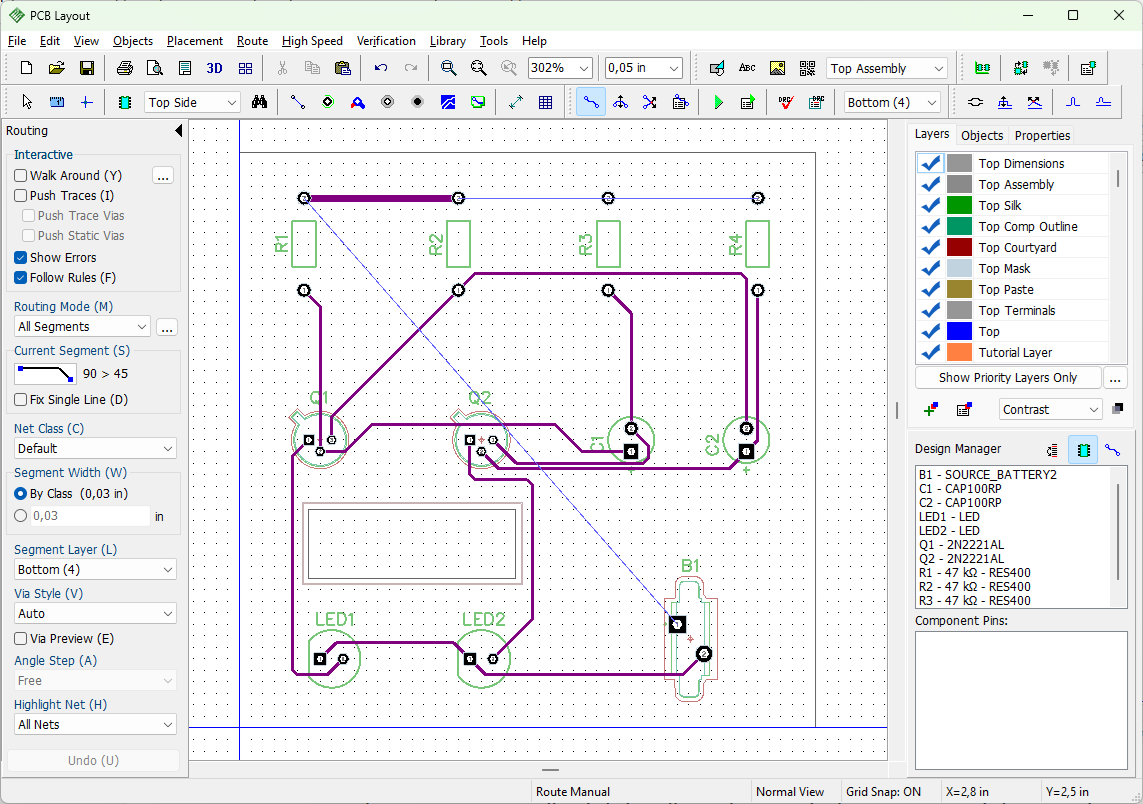Open the Placement menu

coord(195,41)
